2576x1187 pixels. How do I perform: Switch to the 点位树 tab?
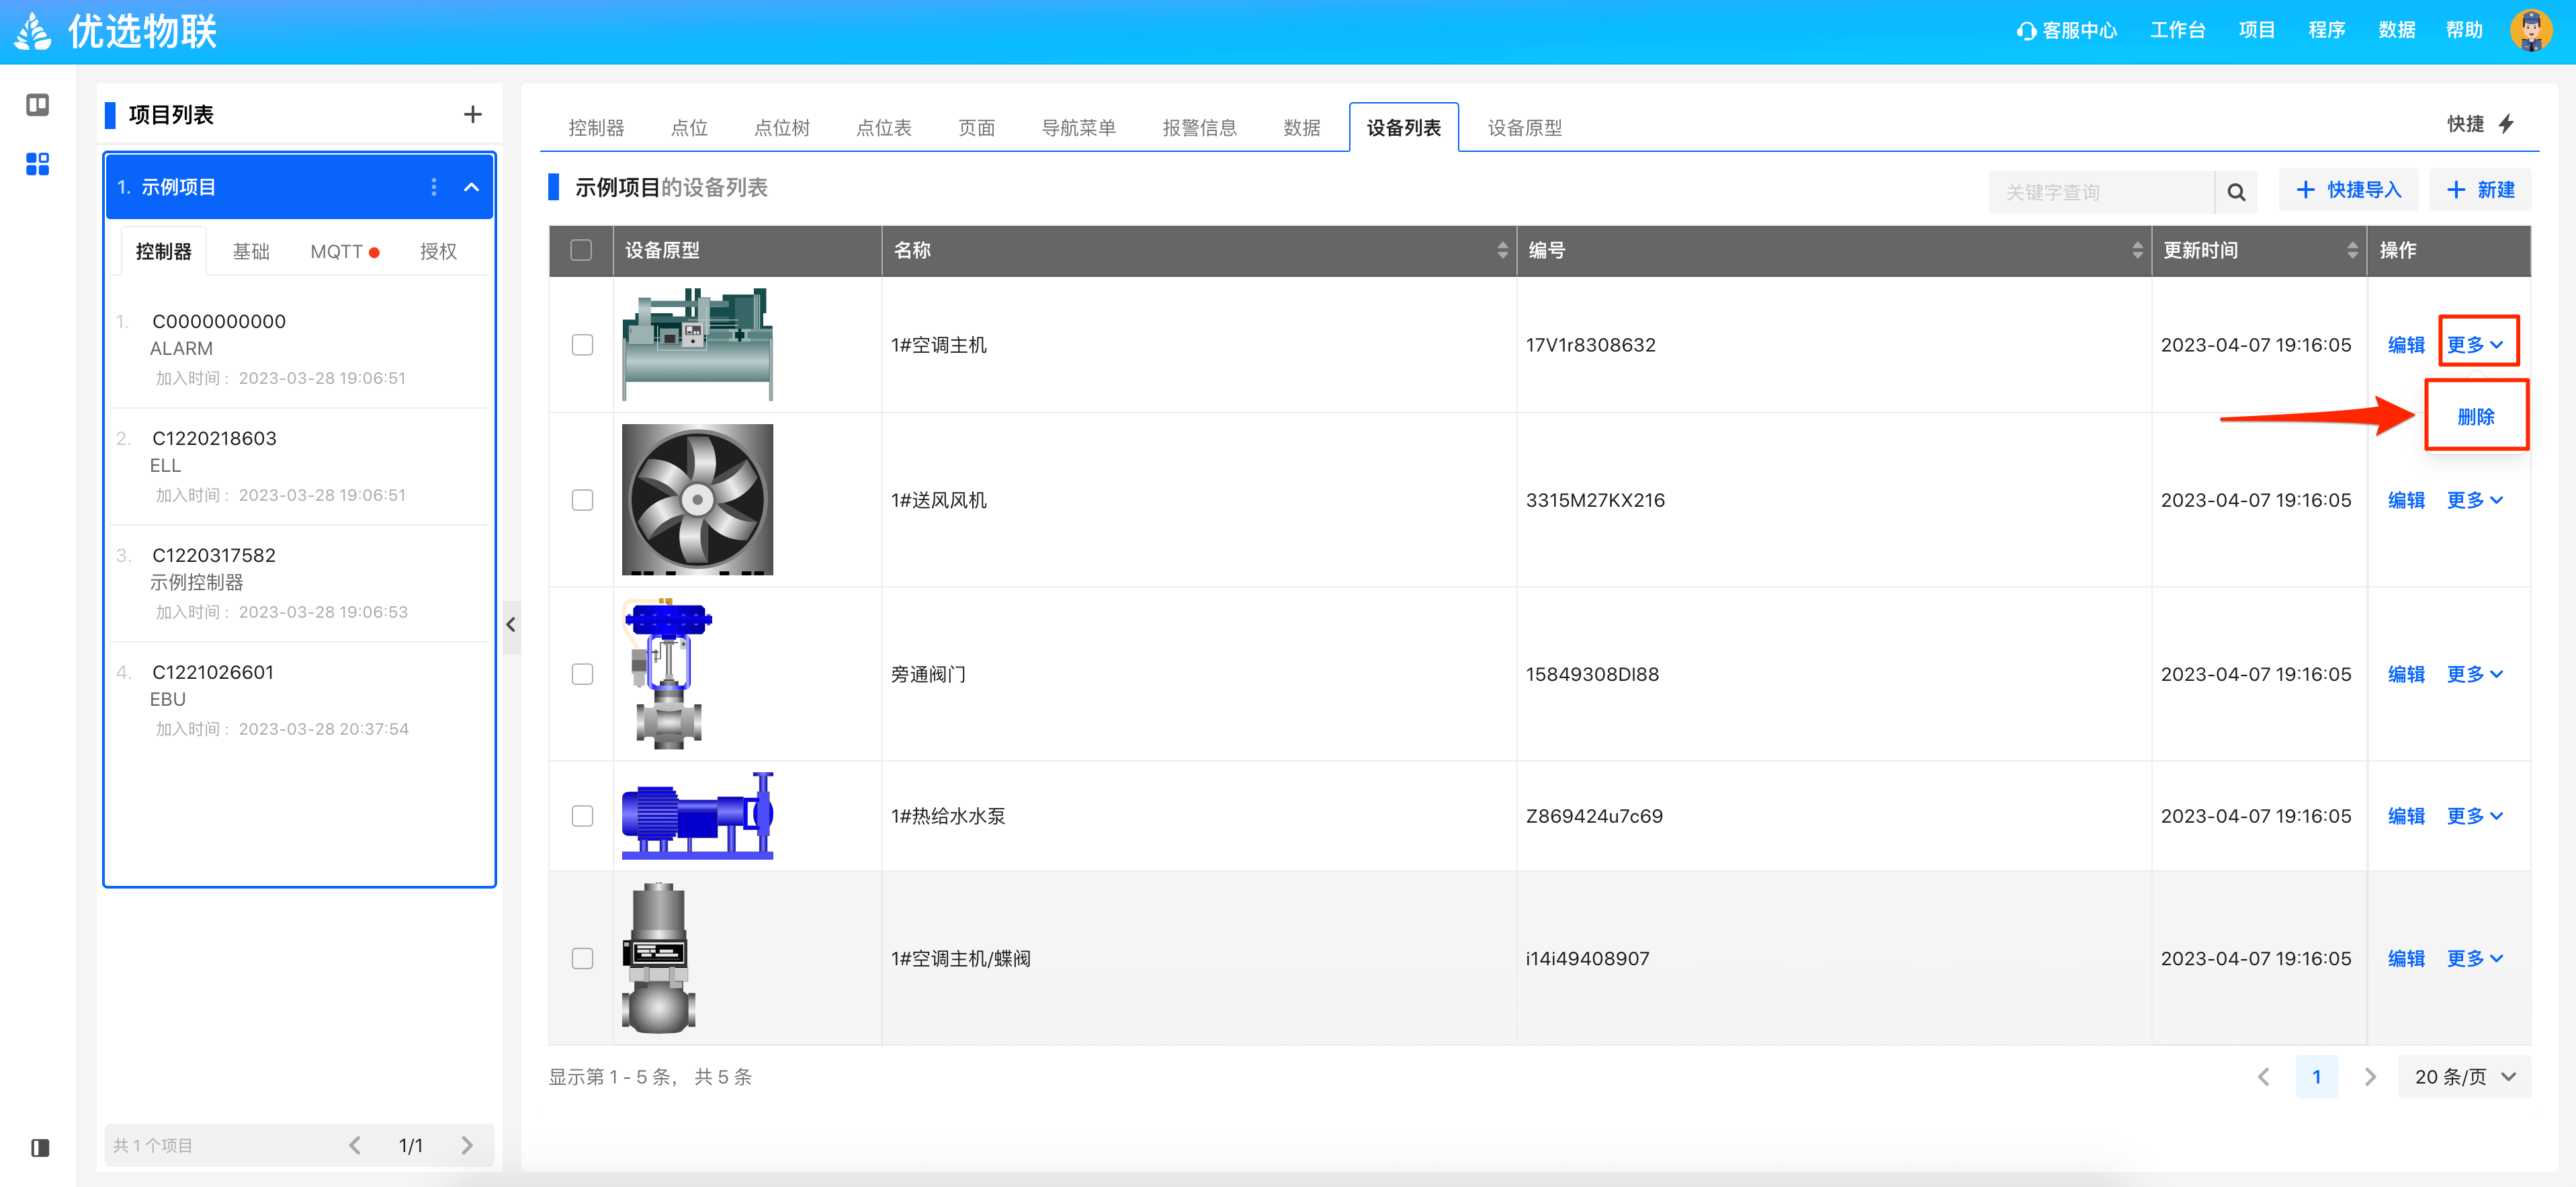tap(781, 128)
